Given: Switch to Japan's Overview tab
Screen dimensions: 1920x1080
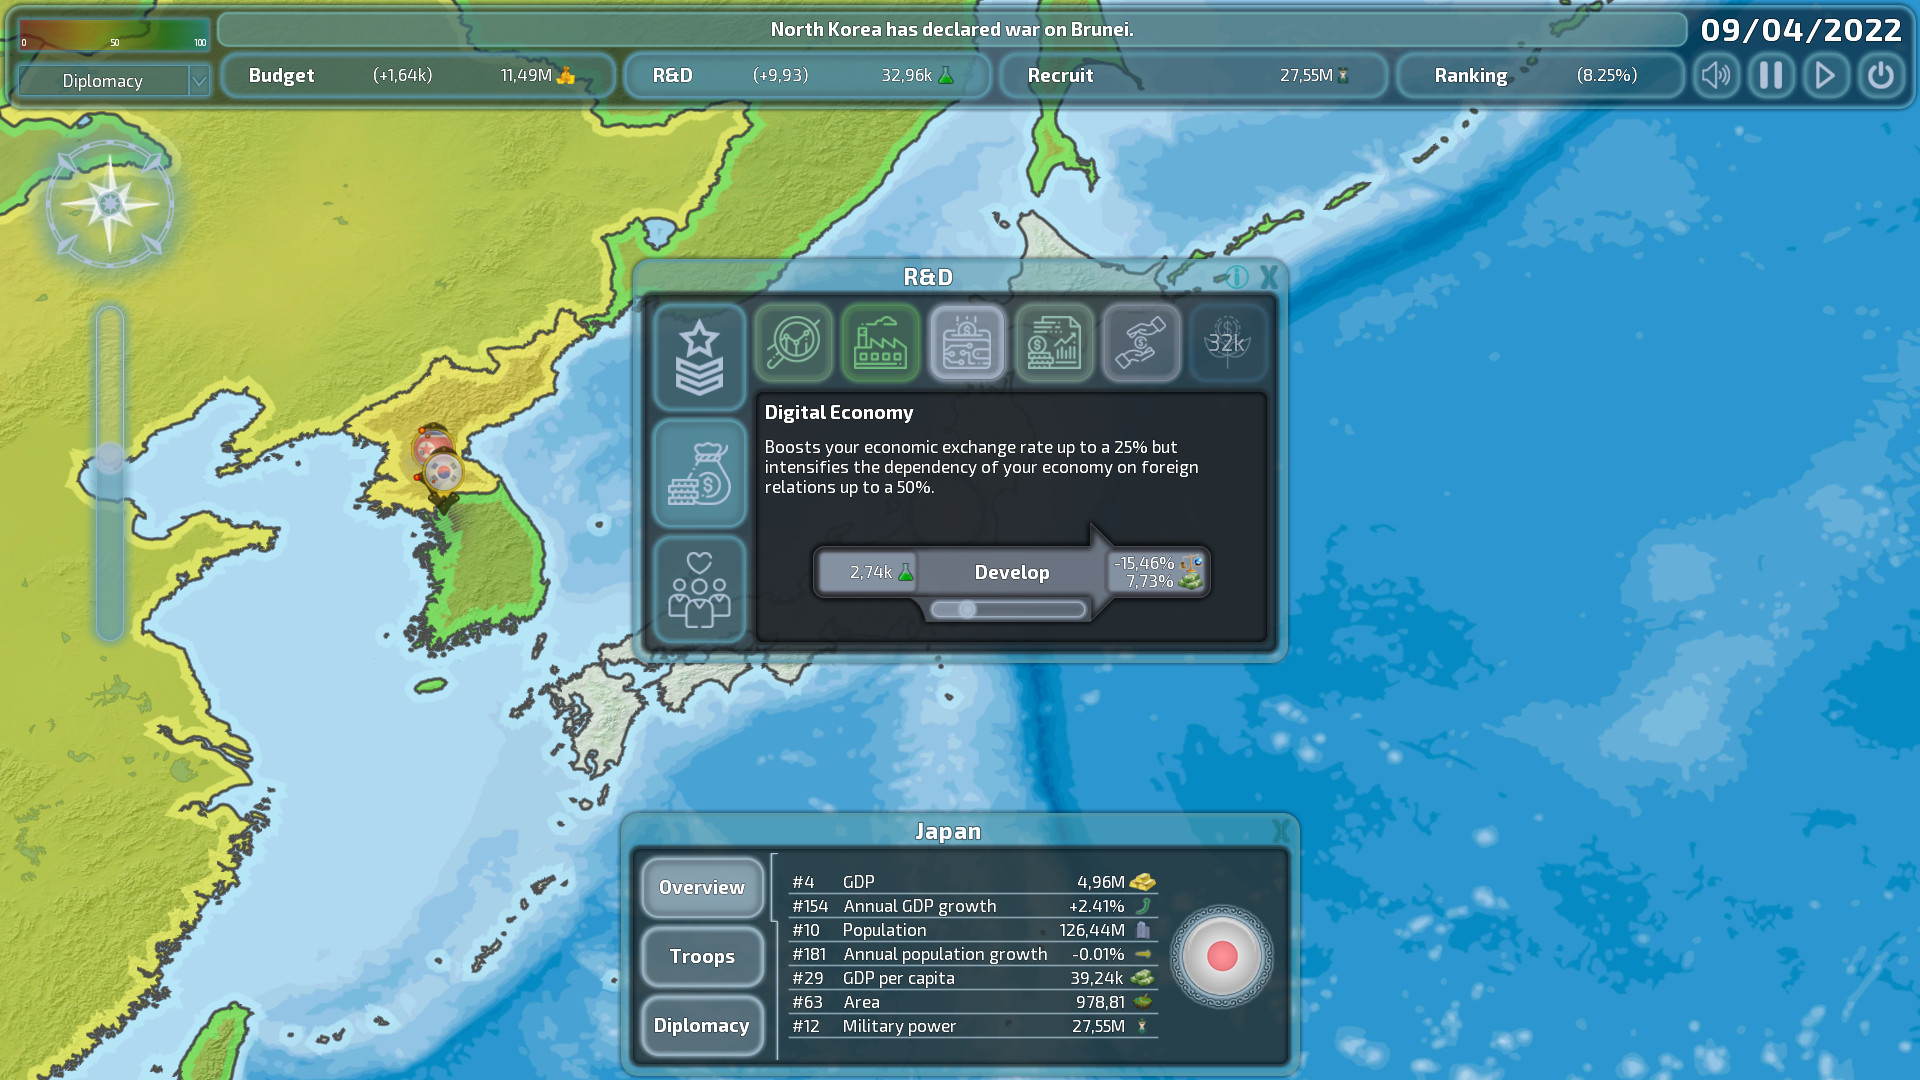Looking at the screenshot, I should (702, 887).
